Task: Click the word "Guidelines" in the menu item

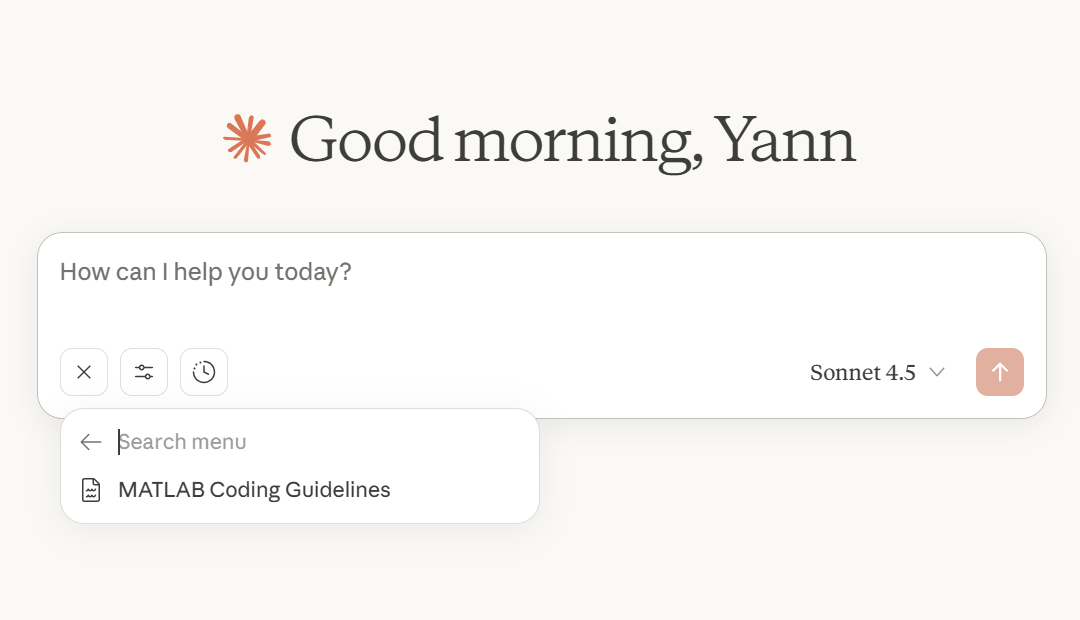Action: click(x=338, y=490)
